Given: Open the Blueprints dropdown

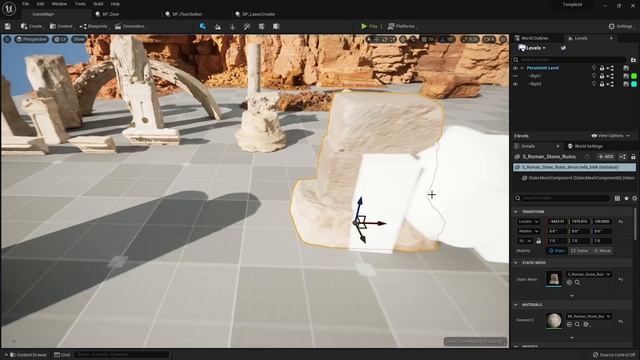Looking at the screenshot, I should pos(93,26).
